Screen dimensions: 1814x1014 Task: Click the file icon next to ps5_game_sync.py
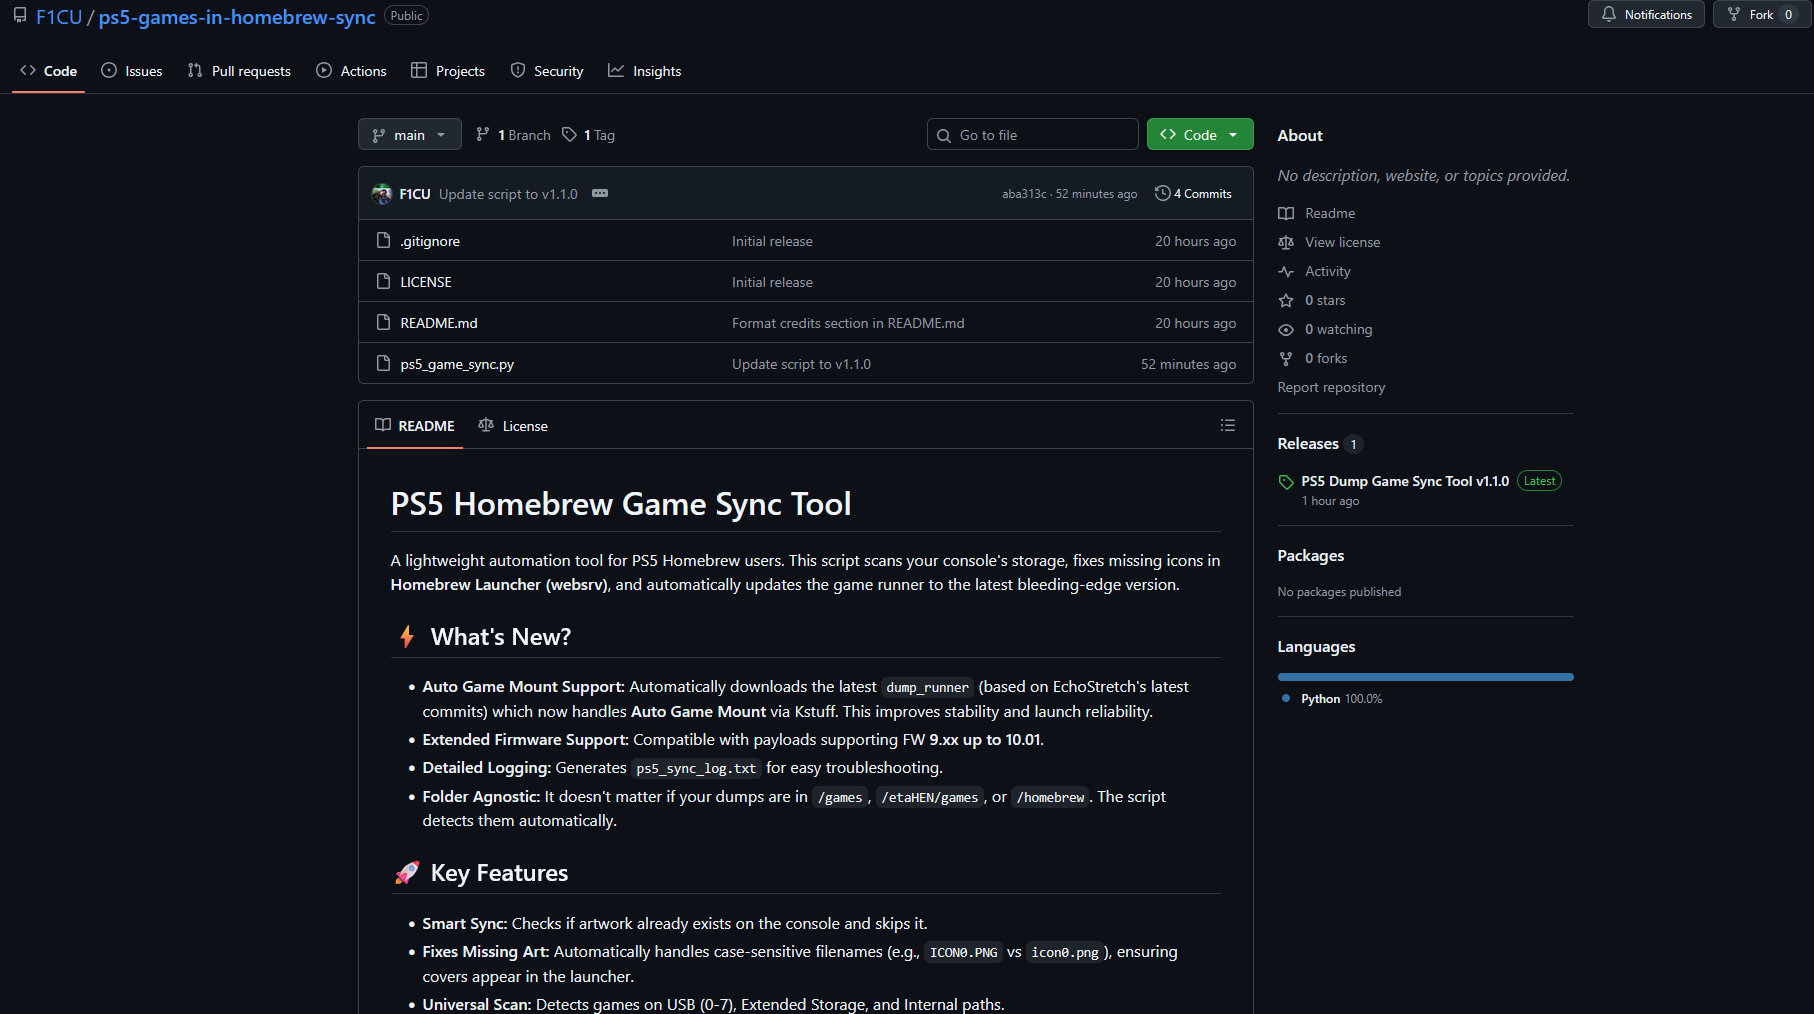tap(383, 364)
